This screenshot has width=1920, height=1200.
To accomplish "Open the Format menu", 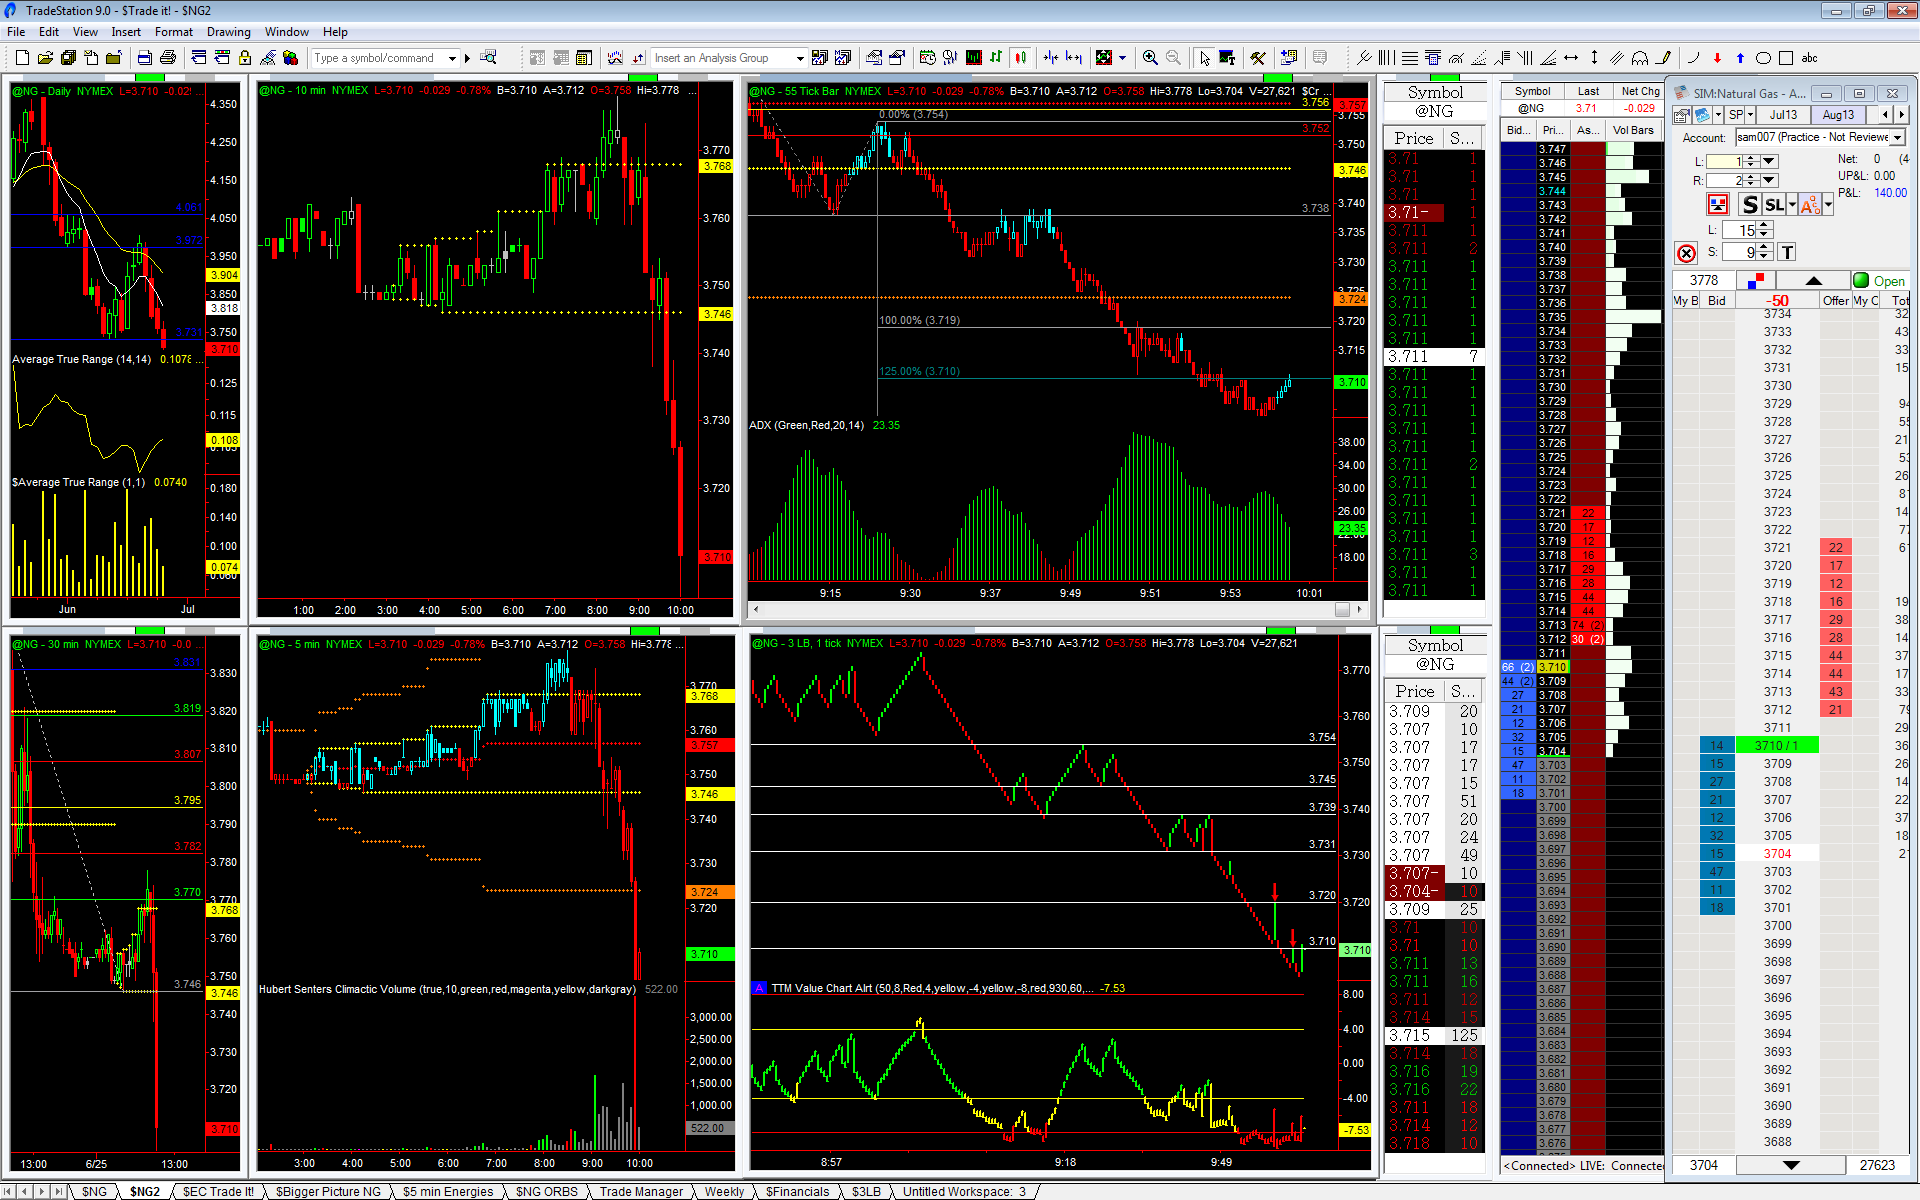I will 174,32.
